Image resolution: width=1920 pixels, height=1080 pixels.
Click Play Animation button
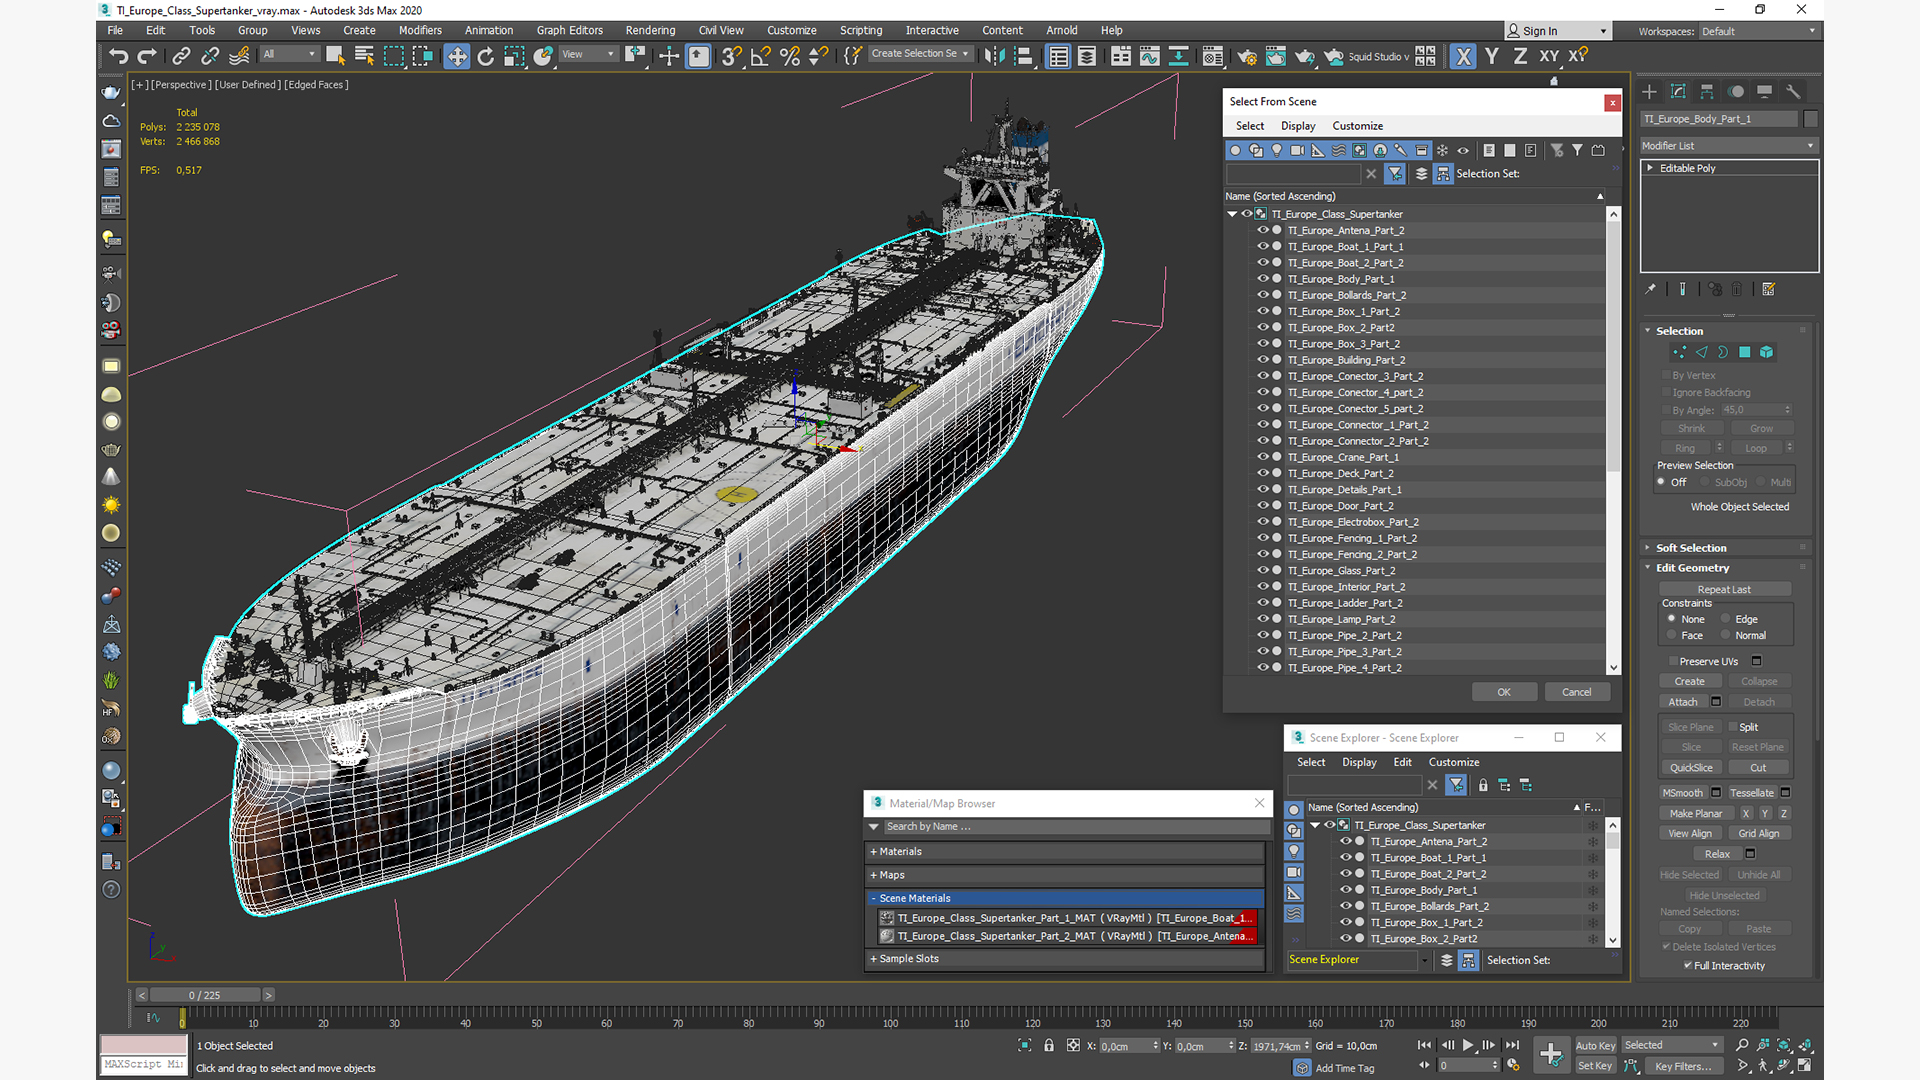pyautogui.click(x=1468, y=1045)
